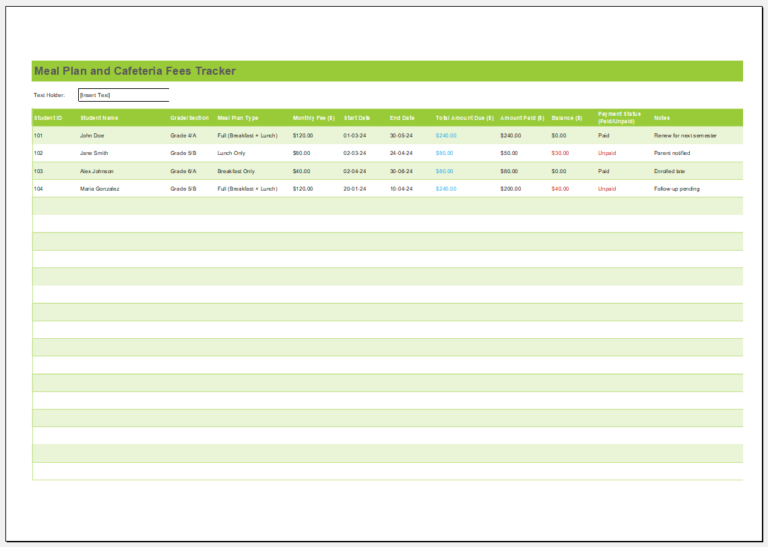
Task: Select Jane Smith's blue total due '$80.00'
Action: (x=444, y=153)
